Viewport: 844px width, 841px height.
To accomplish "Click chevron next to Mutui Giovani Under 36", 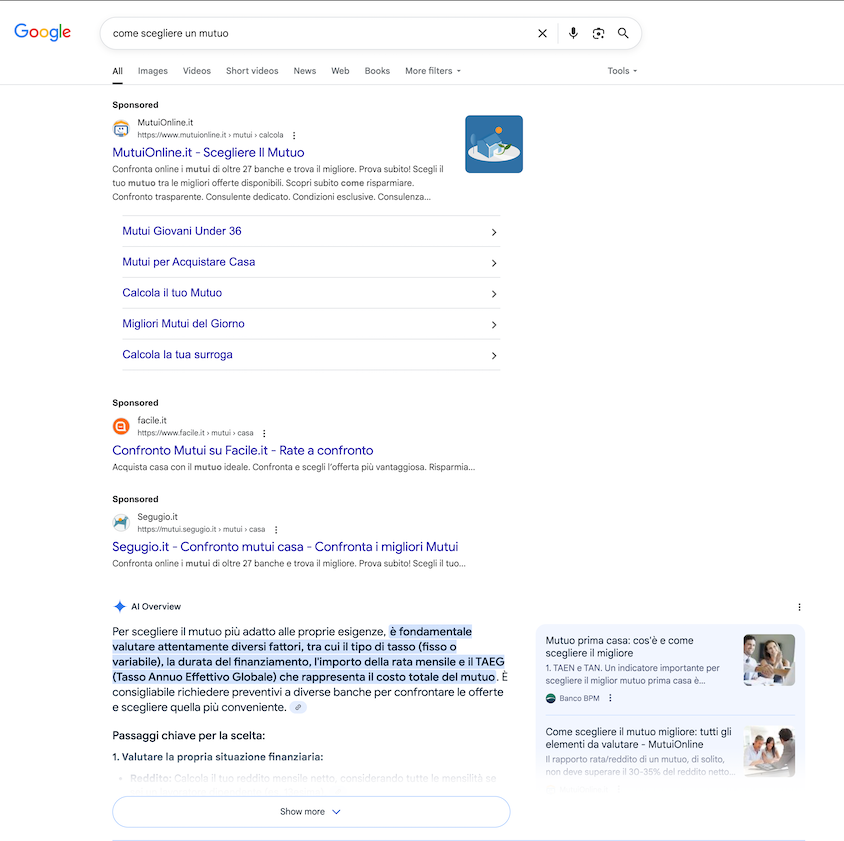I will pyautogui.click(x=494, y=232).
